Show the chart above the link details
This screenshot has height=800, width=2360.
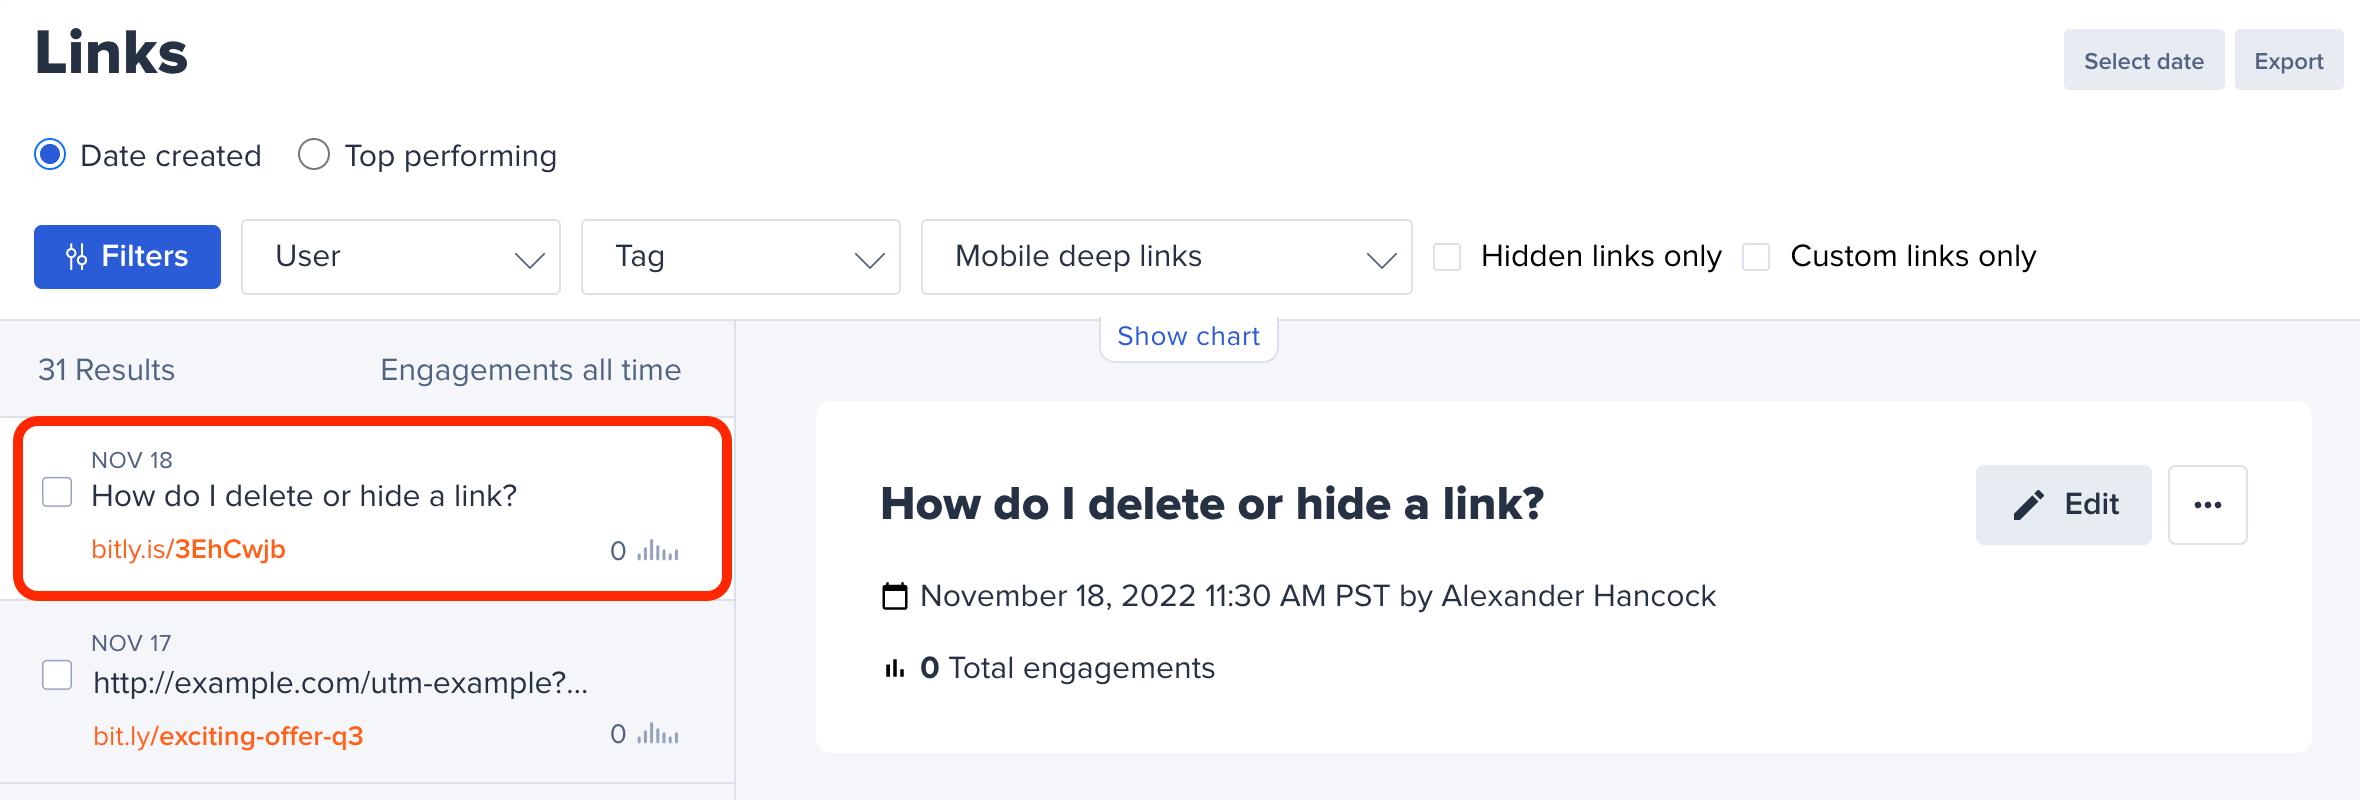pos(1188,336)
